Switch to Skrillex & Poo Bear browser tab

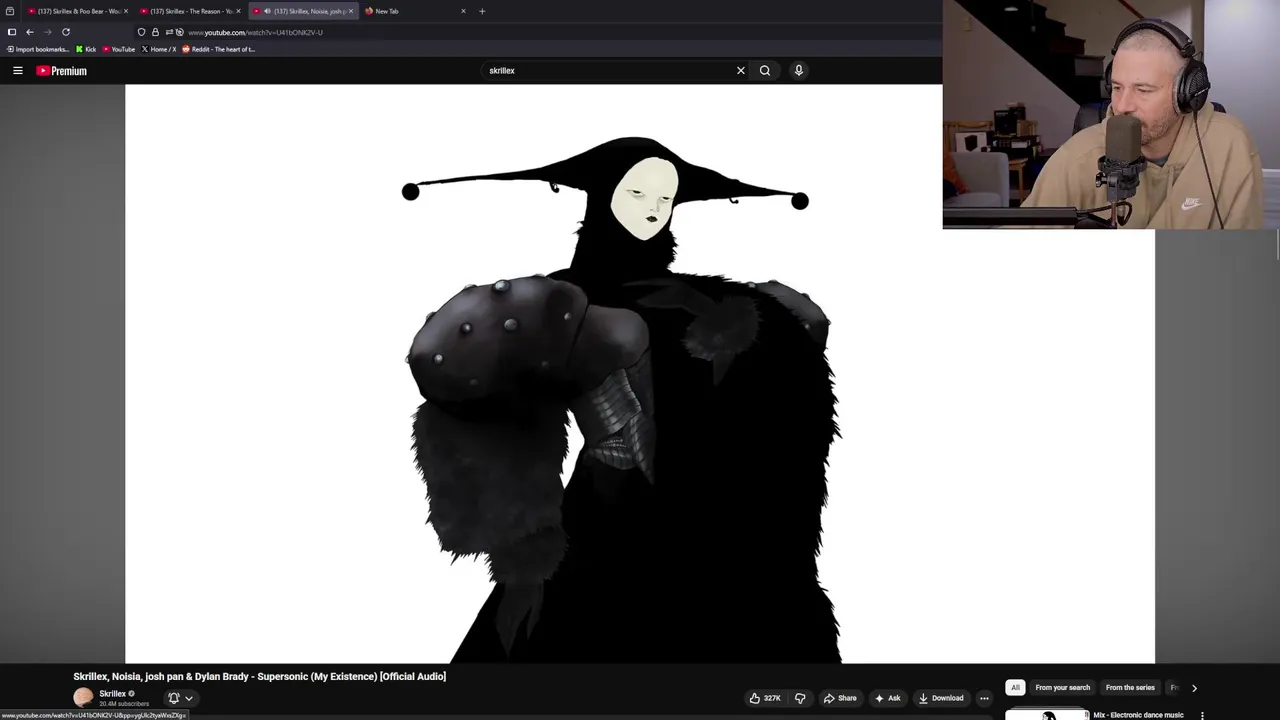(x=76, y=11)
